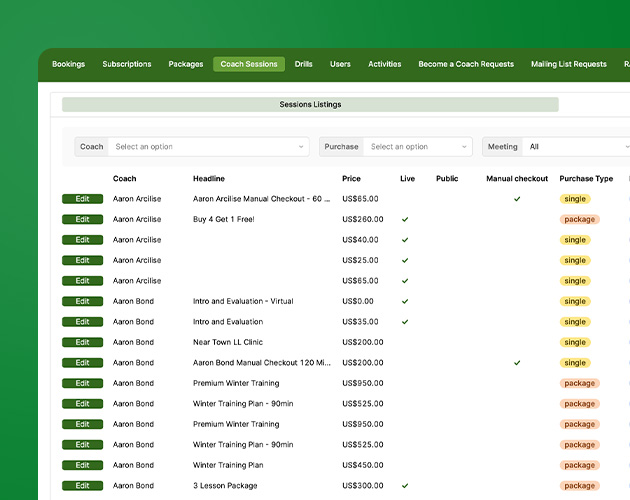Open the Coach filter dropdown
630x500 pixels.
209,147
